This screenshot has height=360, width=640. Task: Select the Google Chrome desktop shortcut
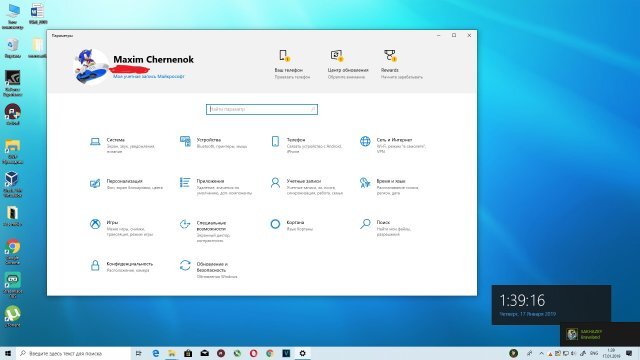13,252
